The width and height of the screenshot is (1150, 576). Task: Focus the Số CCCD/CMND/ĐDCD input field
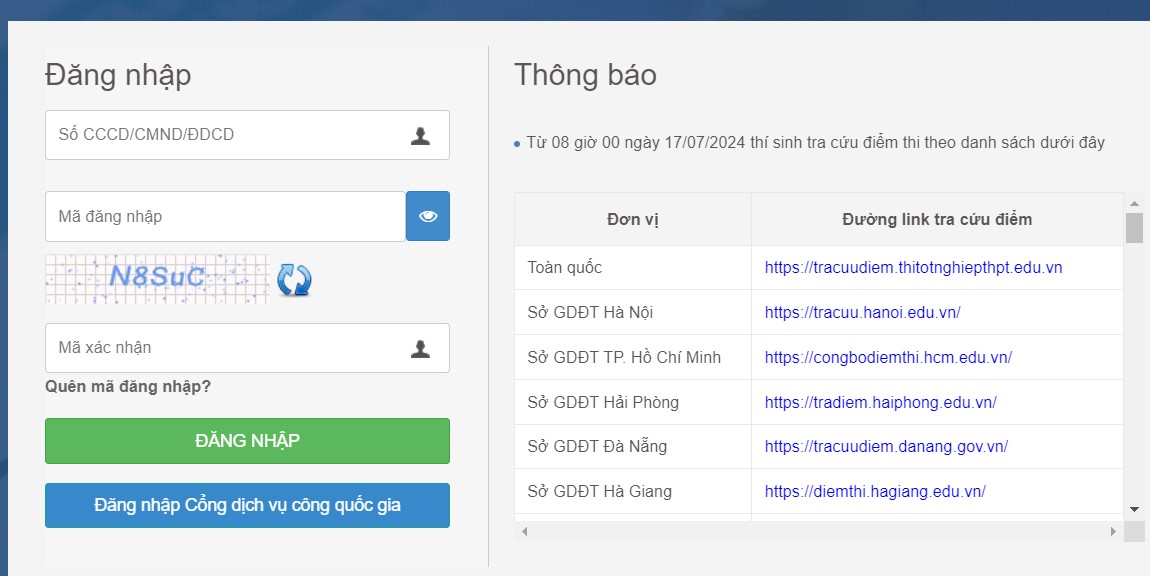pyautogui.click(x=225, y=135)
